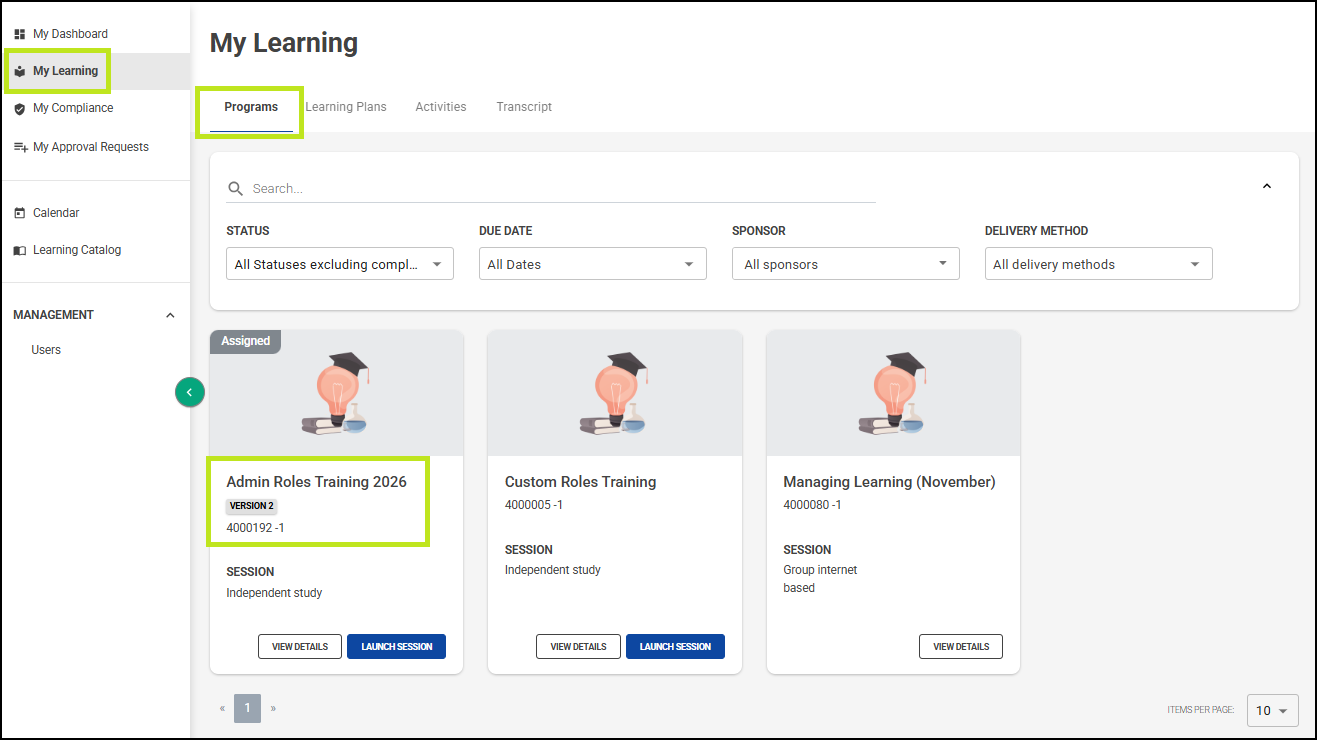Change items per page dropdown

coord(1272,710)
